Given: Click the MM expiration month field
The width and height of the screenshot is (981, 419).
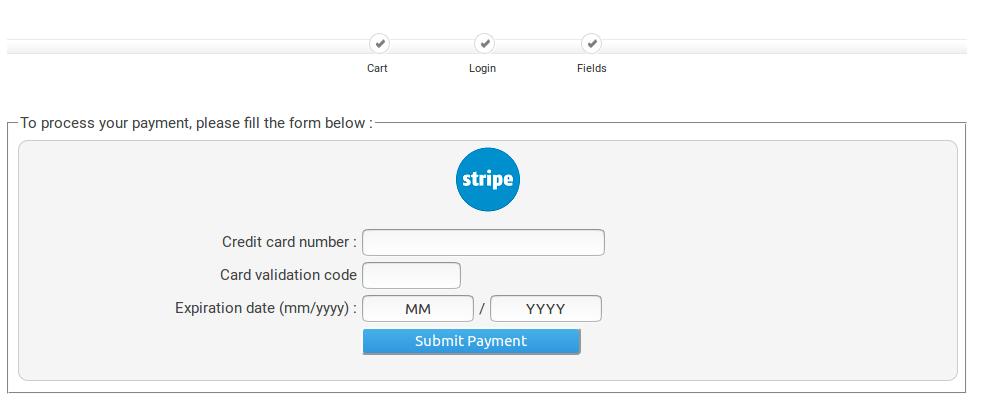Looking at the screenshot, I should click(x=417, y=309).
